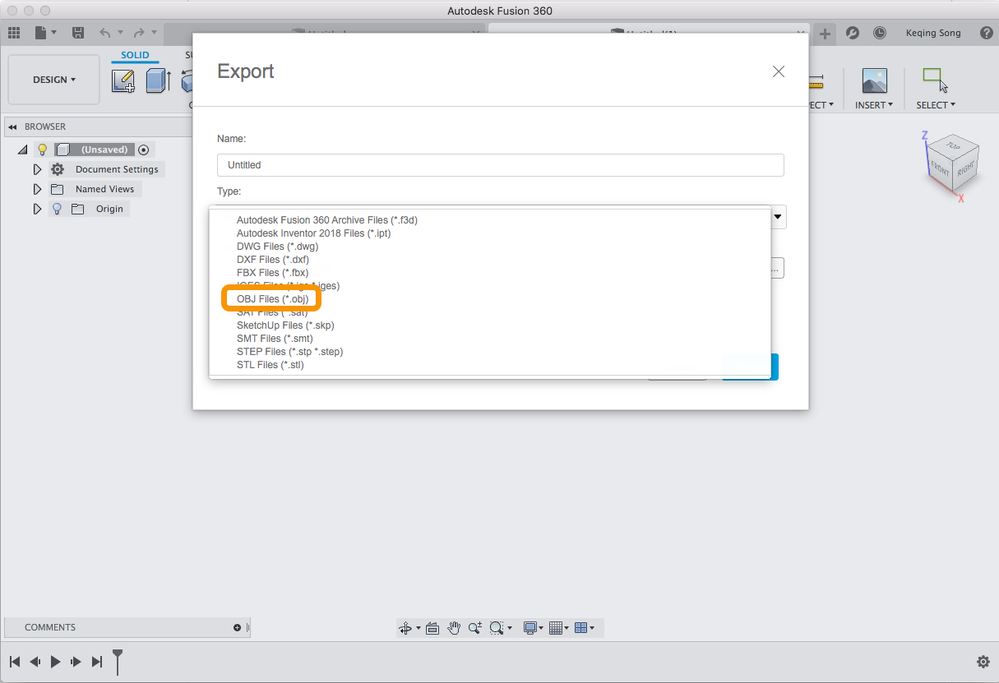Image resolution: width=999 pixels, height=683 pixels.
Task: Choose STL Files (*.stl)
Action: coord(270,365)
